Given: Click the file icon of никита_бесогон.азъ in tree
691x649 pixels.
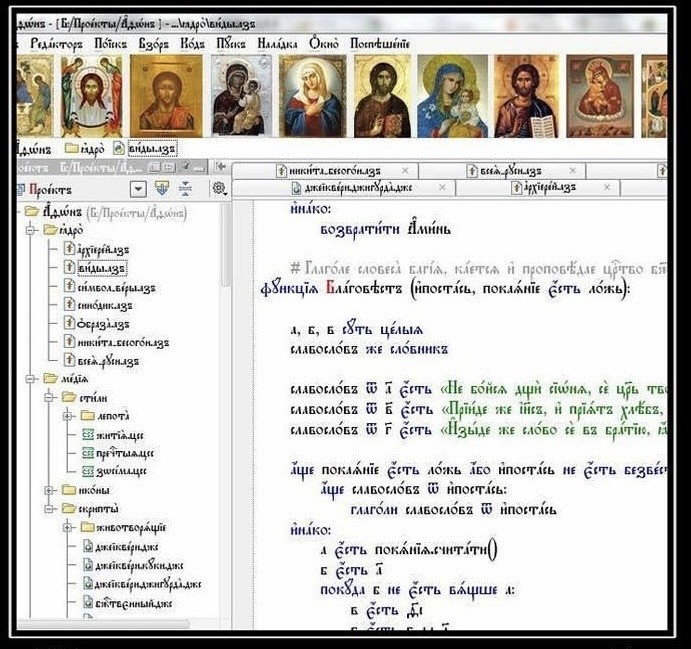Looking at the screenshot, I should 69,341.
